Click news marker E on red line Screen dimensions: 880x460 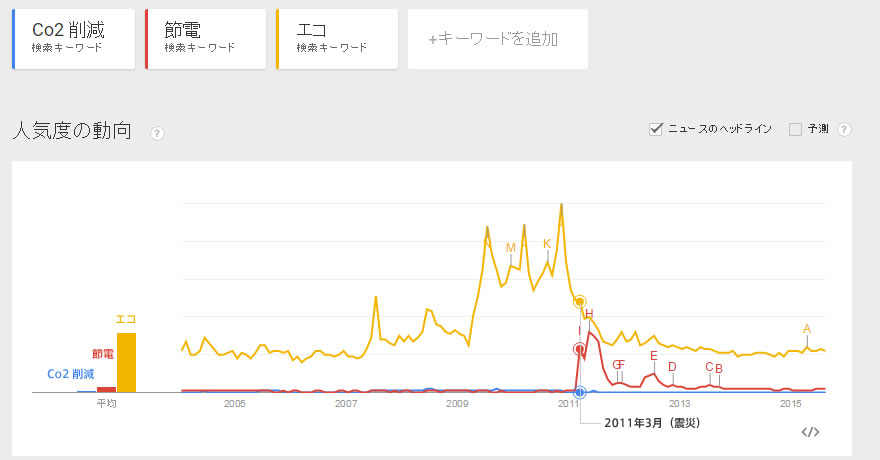tap(654, 356)
